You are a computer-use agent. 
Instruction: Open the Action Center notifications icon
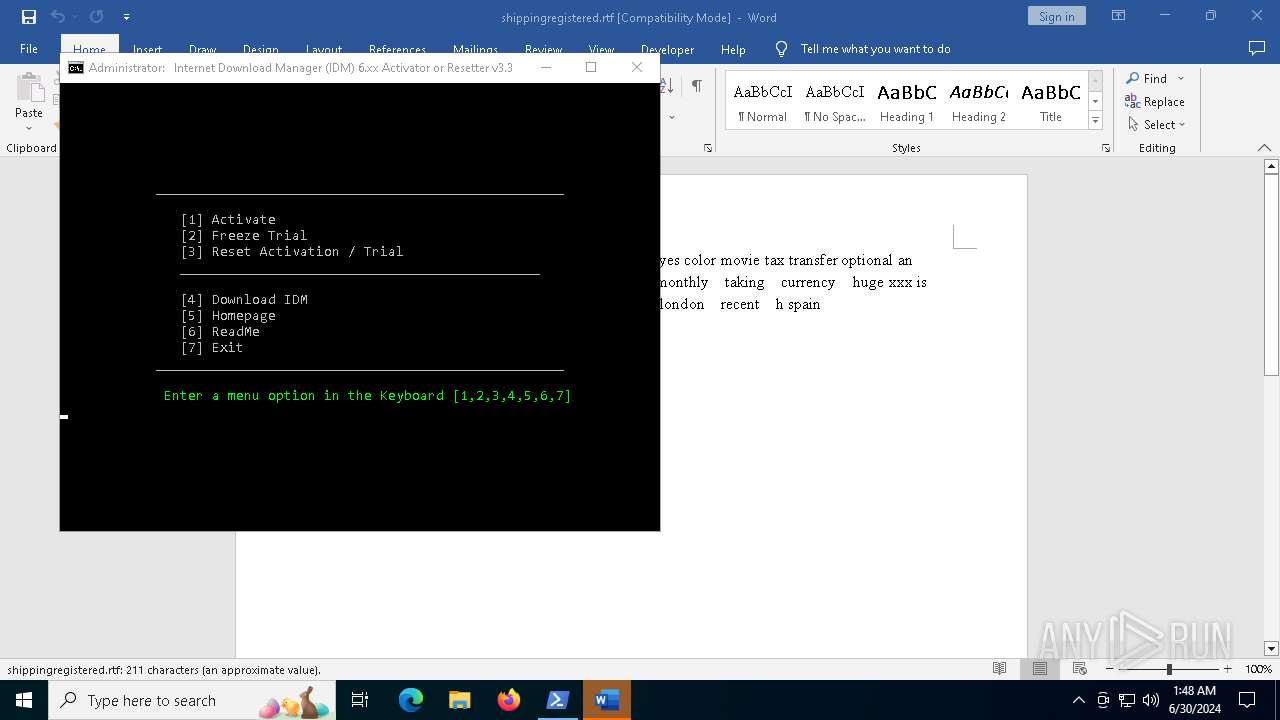click(1247, 700)
